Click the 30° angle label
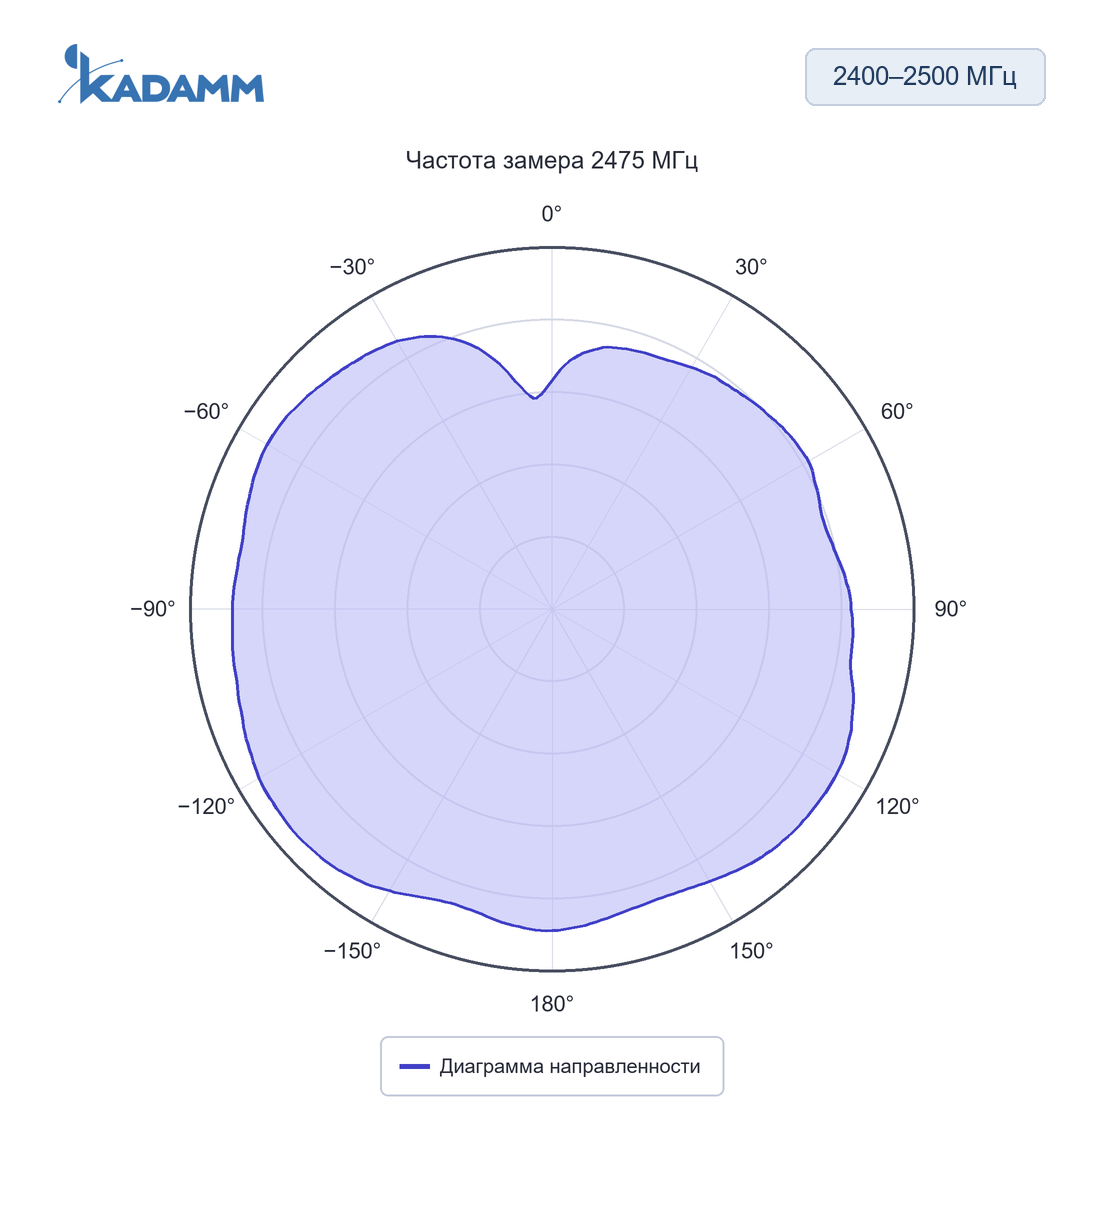The width and height of the screenshot is (1104, 1211). (751, 267)
